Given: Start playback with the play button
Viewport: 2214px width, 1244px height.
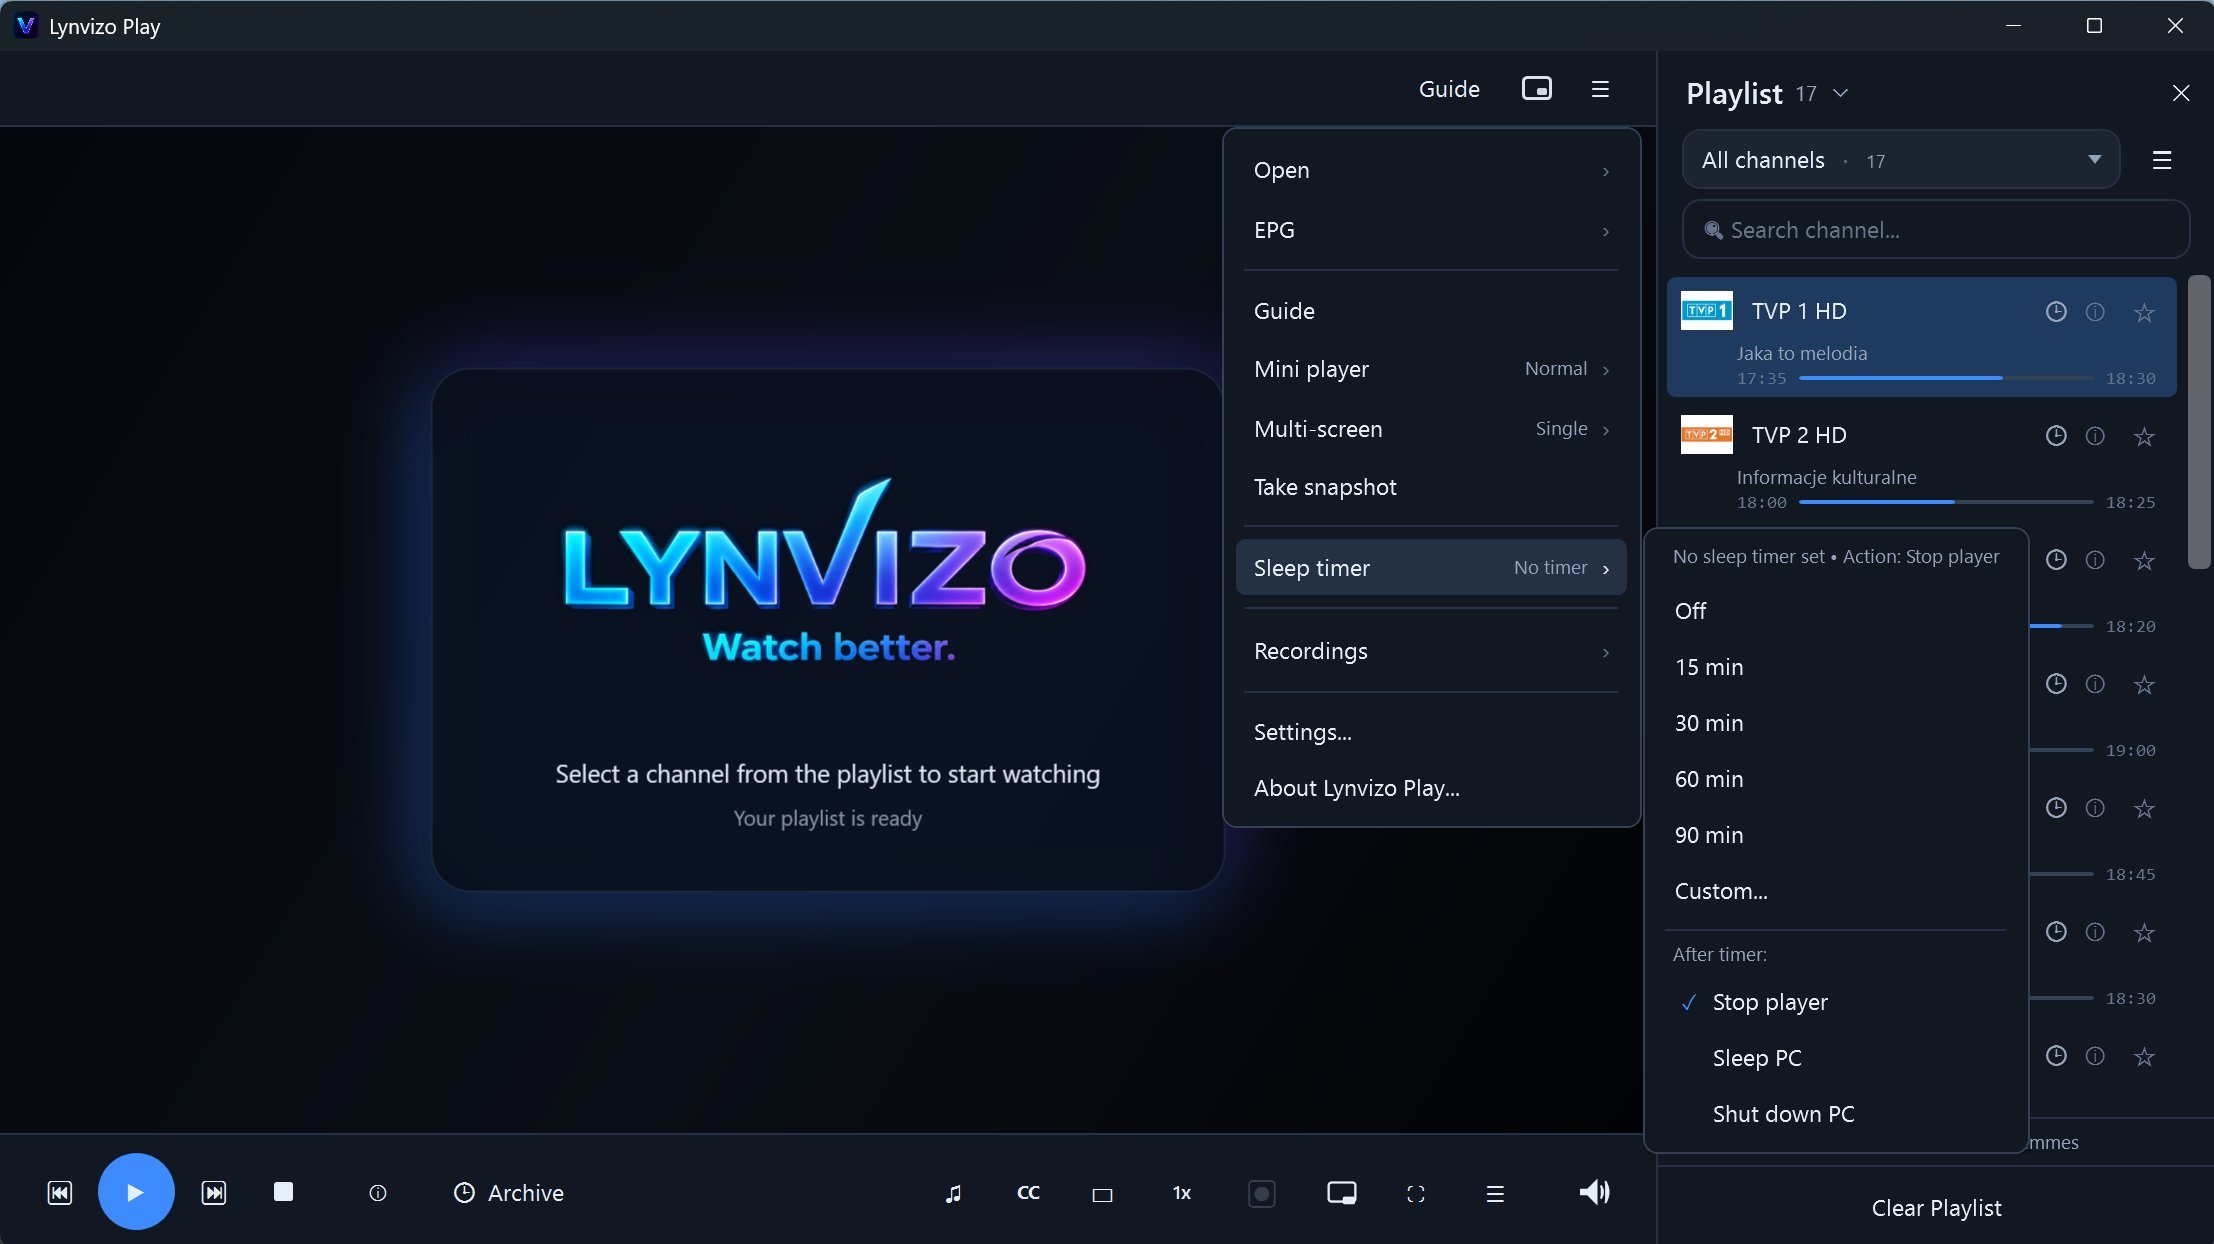Looking at the screenshot, I should [x=136, y=1192].
